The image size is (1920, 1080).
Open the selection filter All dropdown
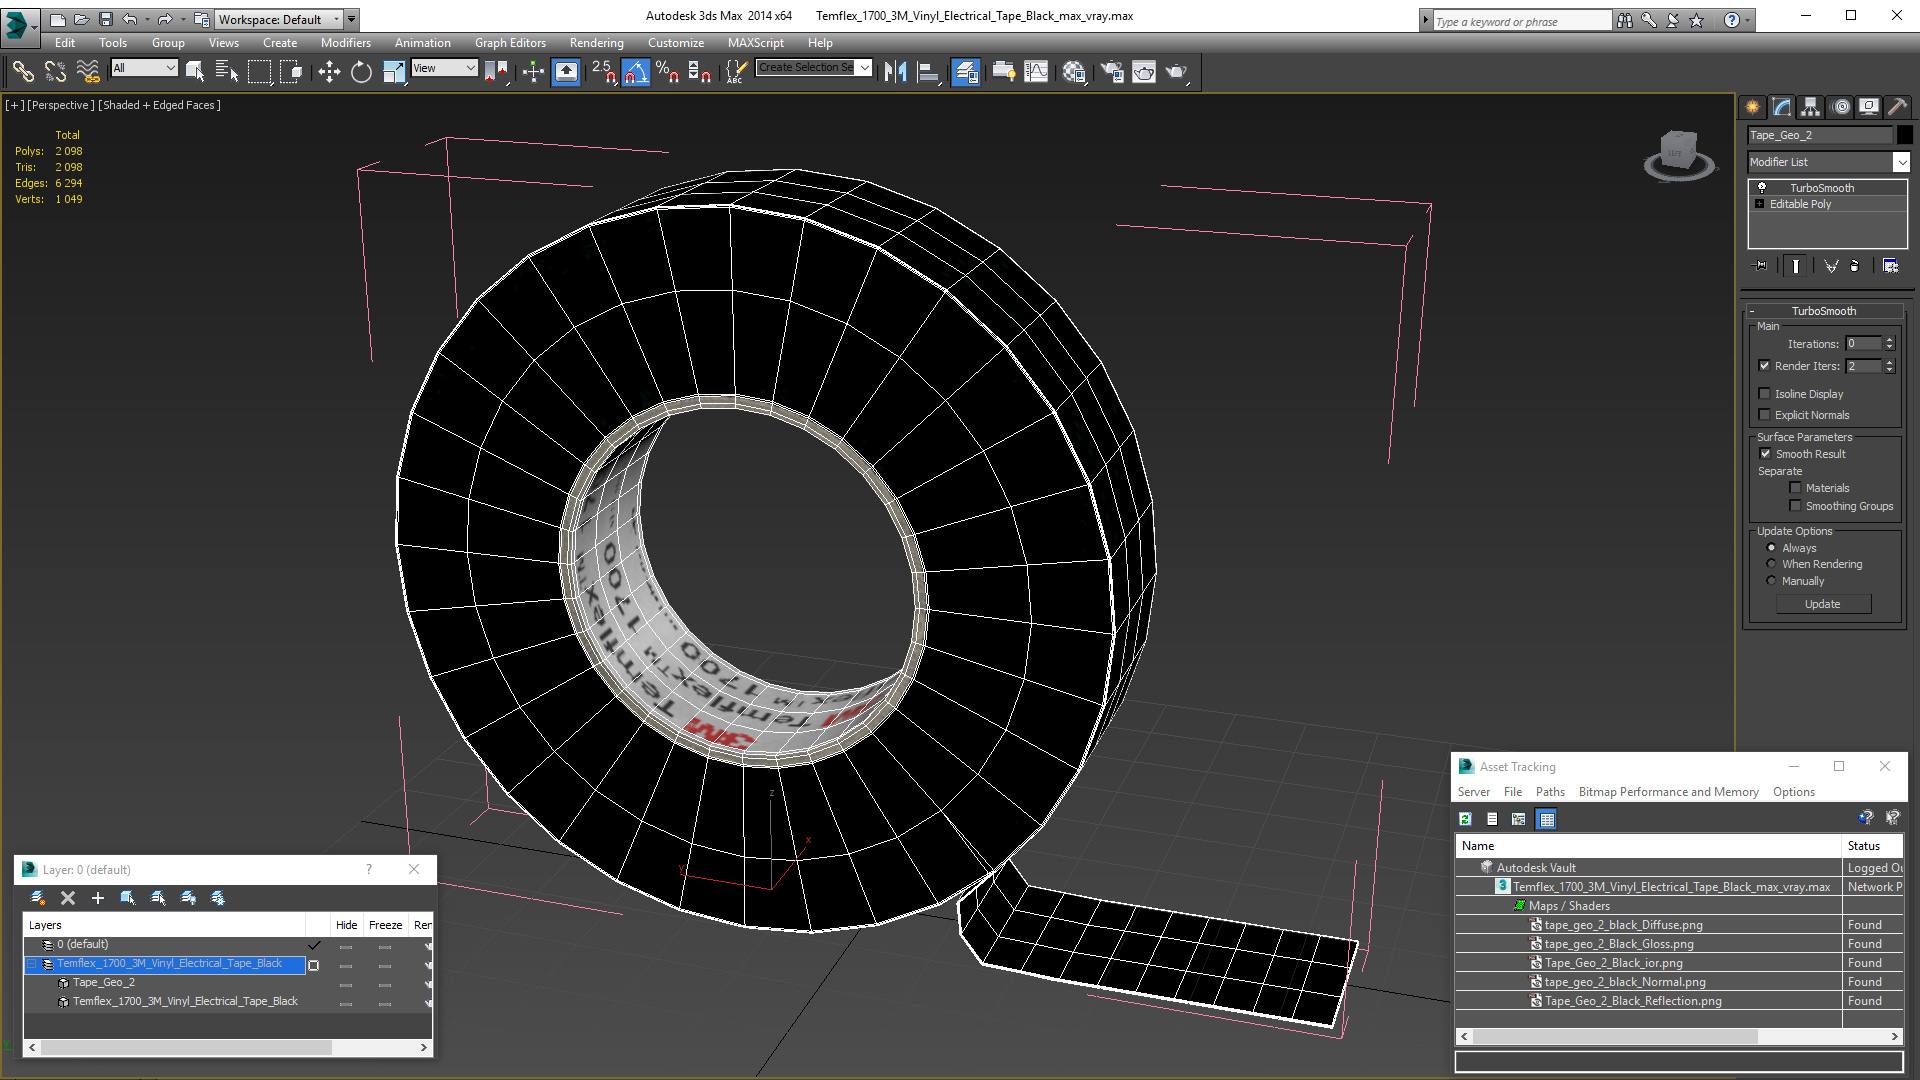[x=144, y=68]
